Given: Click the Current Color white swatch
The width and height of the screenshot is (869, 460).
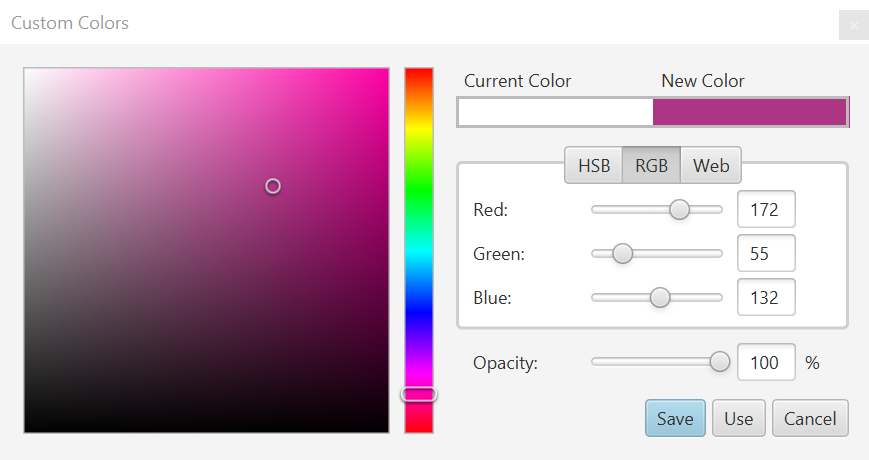Looking at the screenshot, I should click(x=555, y=112).
